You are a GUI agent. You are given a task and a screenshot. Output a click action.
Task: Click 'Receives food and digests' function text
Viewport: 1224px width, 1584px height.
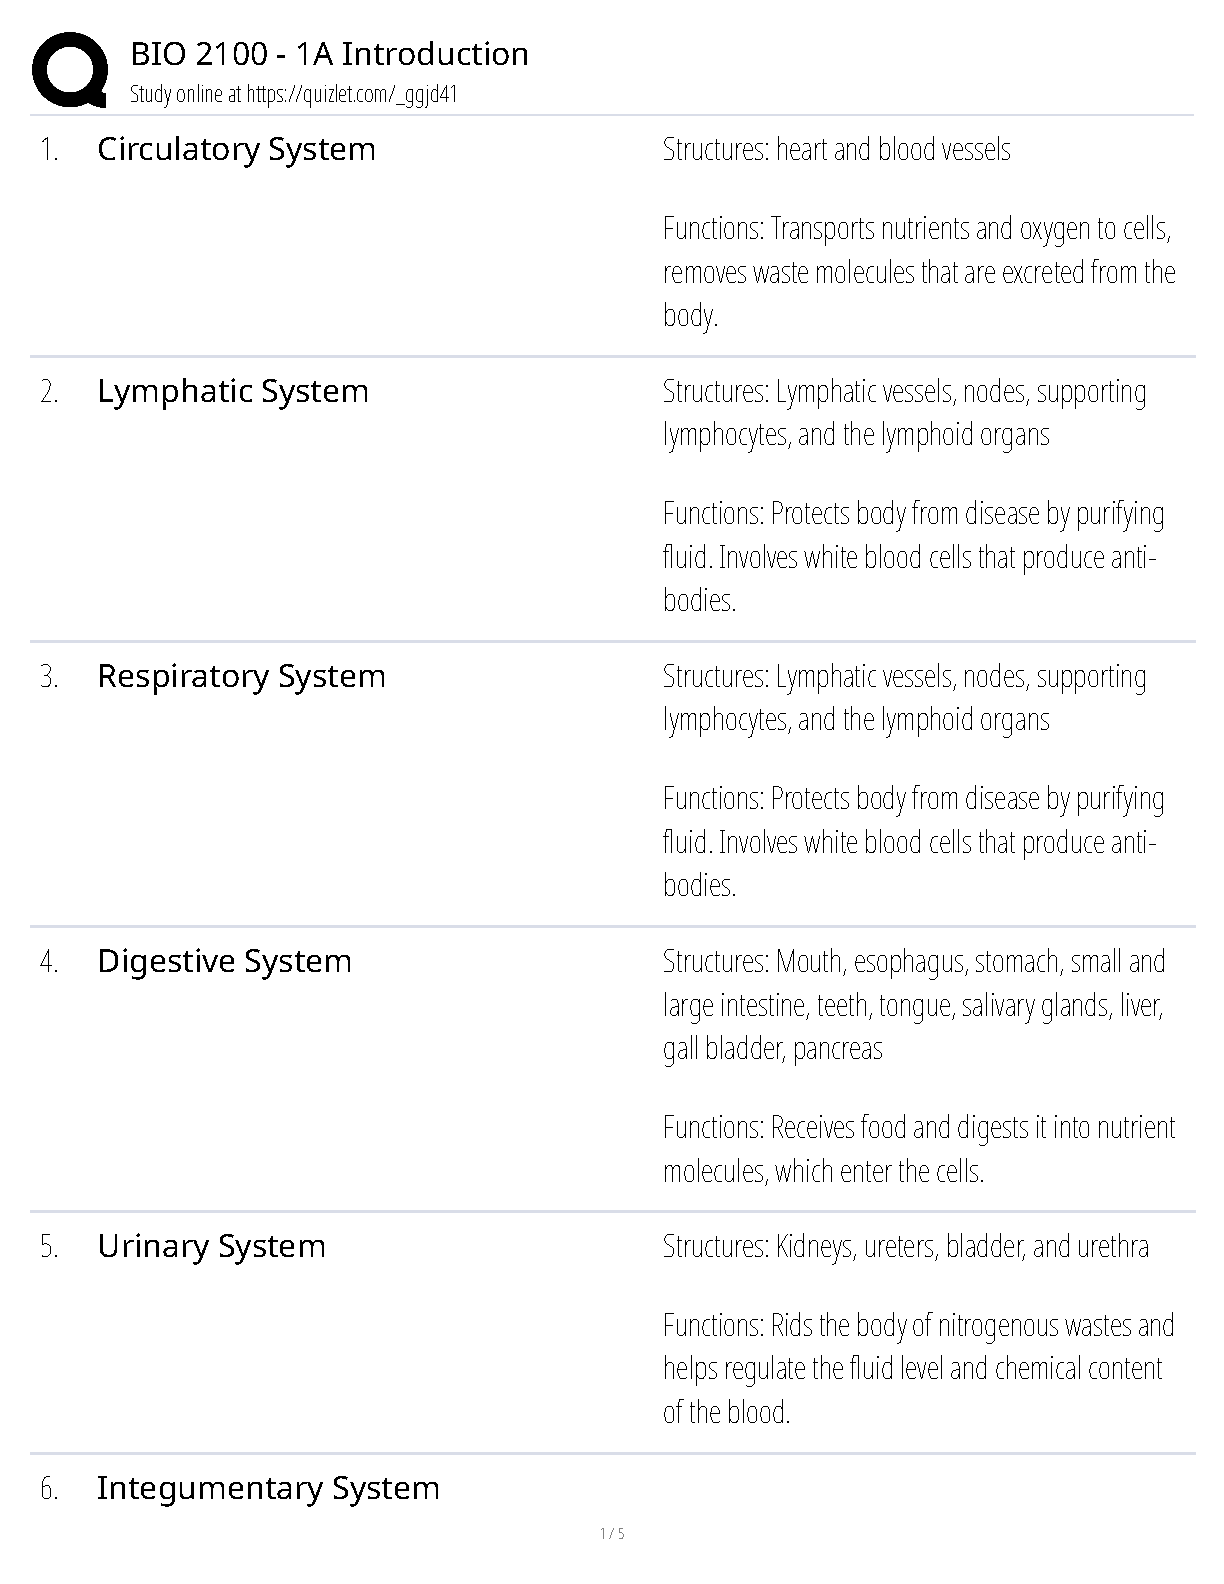pyautogui.click(x=918, y=1149)
